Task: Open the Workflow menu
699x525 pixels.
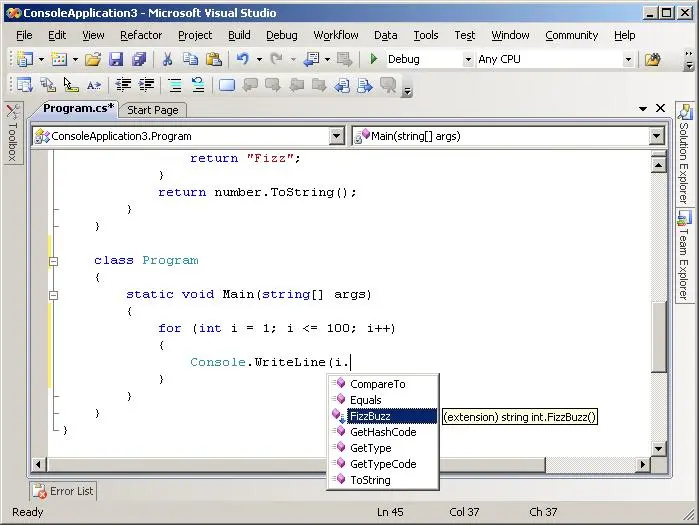Action: click(336, 35)
